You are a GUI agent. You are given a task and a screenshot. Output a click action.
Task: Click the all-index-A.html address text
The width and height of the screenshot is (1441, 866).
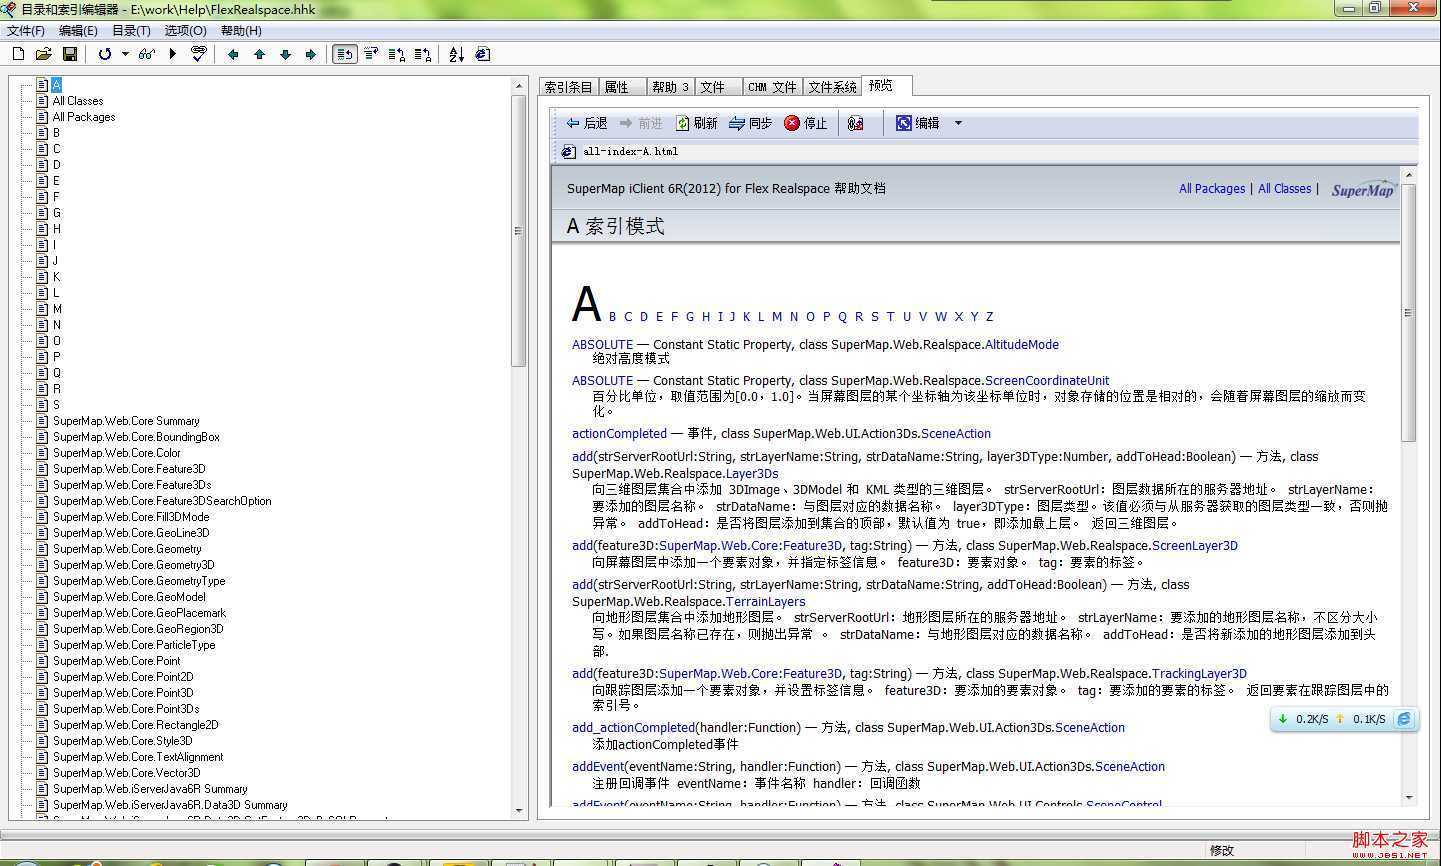click(x=630, y=151)
